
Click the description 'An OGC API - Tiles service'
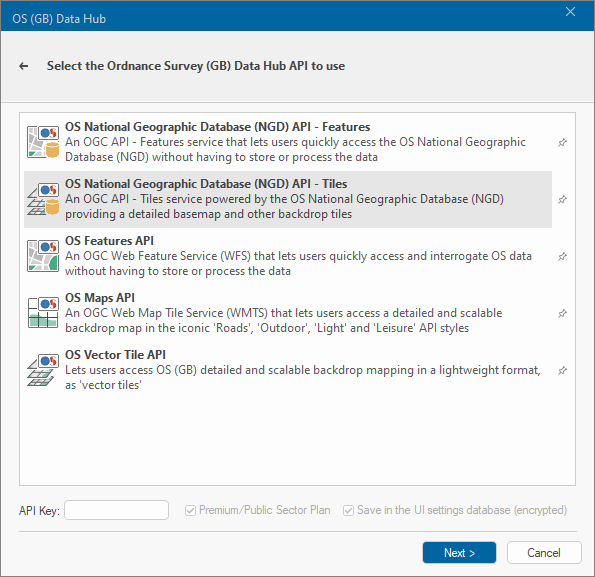pos(285,206)
